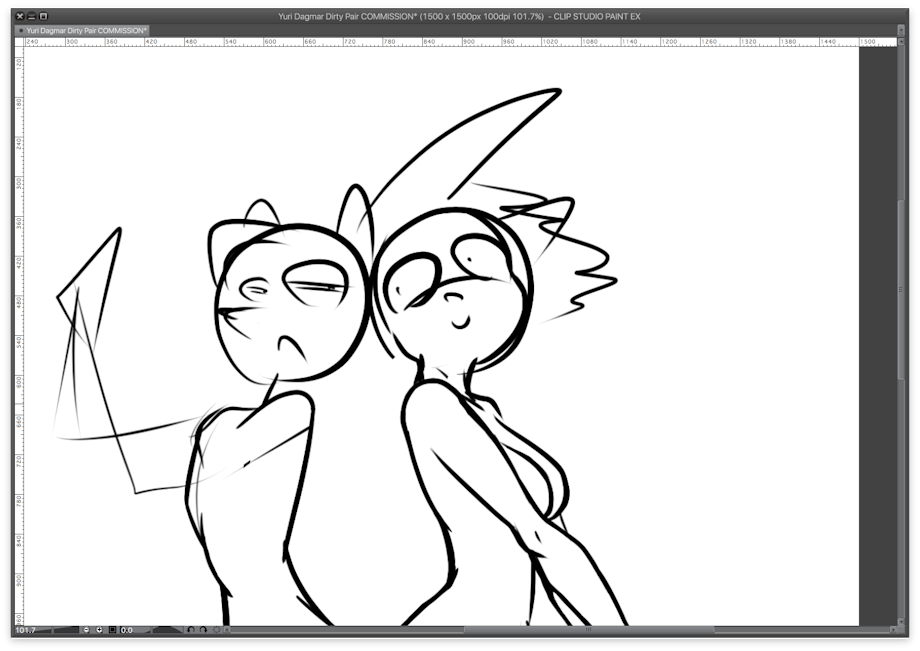Click the right arrow of horizontal scrollbar
The image size is (920, 651).
pos(892,630)
